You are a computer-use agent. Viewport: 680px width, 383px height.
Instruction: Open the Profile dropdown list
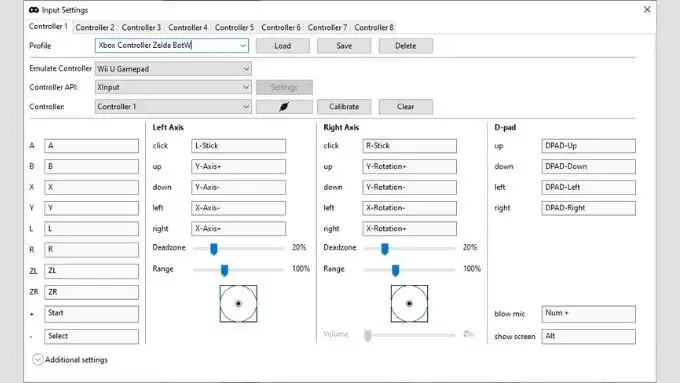click(x=243, y=46)
